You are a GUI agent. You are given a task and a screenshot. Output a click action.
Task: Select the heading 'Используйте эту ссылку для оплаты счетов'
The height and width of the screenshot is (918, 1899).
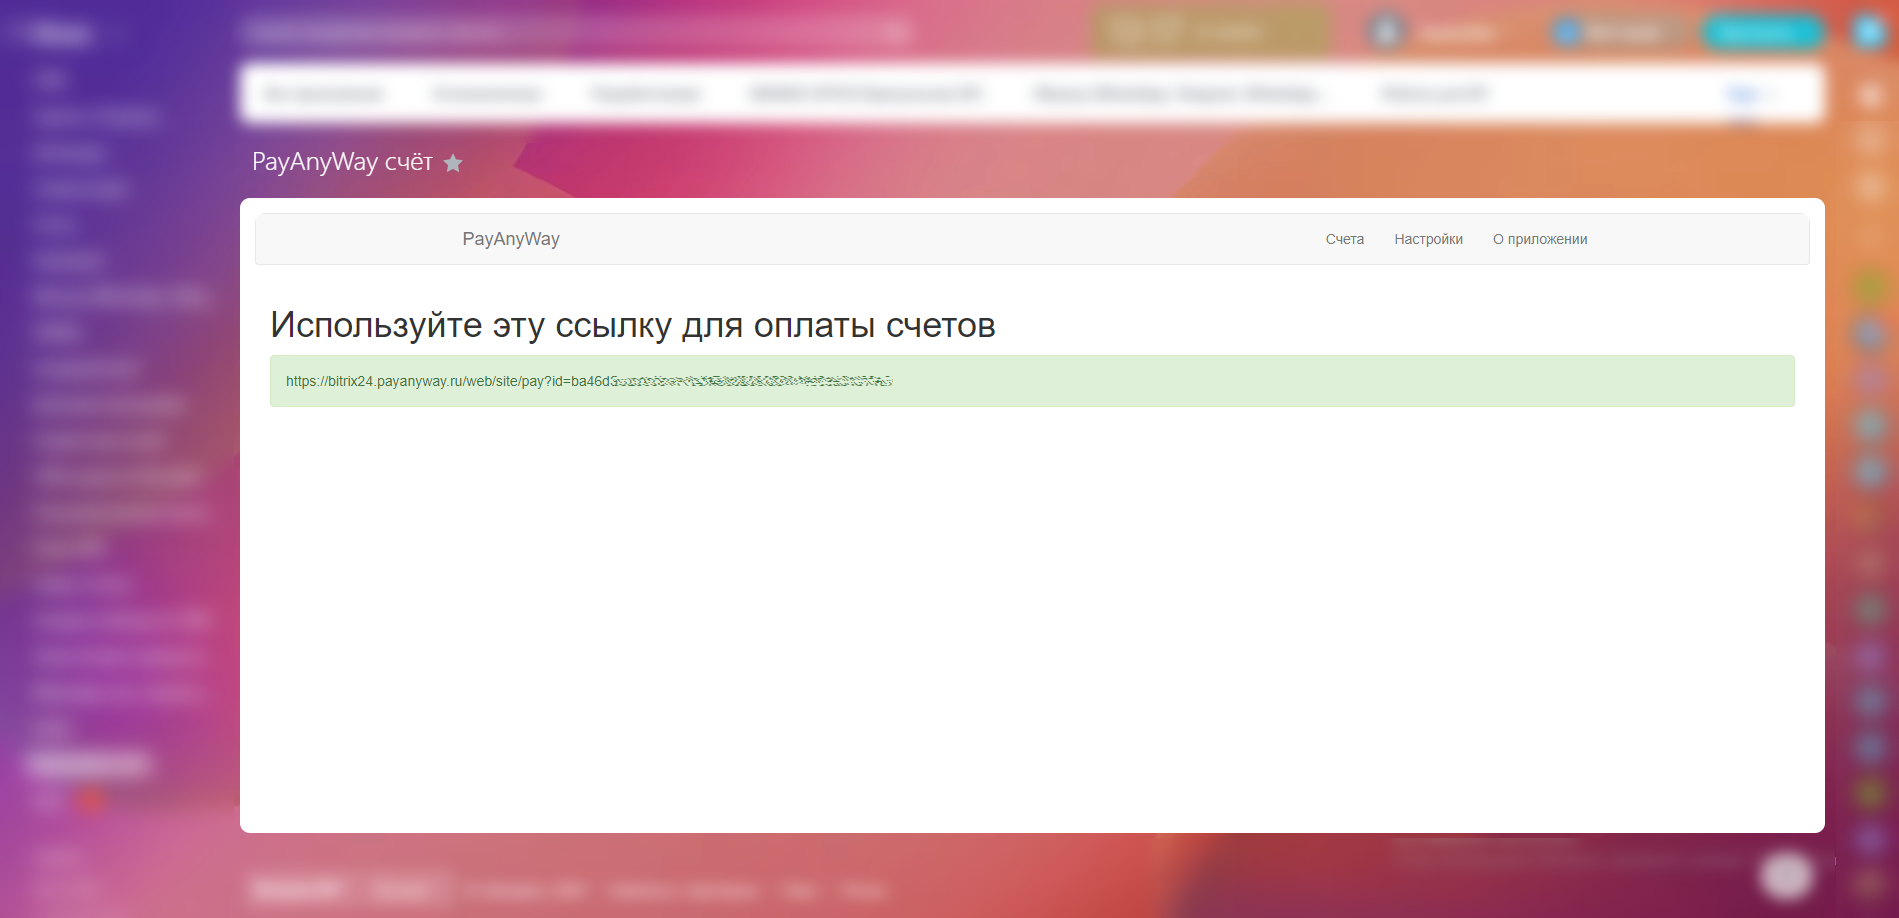point(633,325)
